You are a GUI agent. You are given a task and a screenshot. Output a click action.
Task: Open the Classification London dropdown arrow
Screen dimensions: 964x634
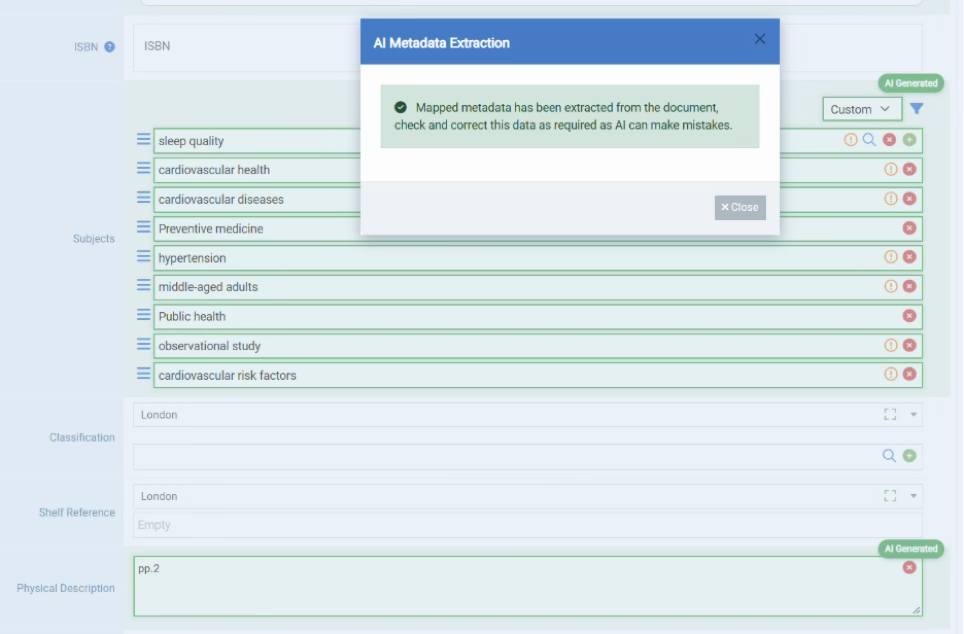(x=914, y=414)
